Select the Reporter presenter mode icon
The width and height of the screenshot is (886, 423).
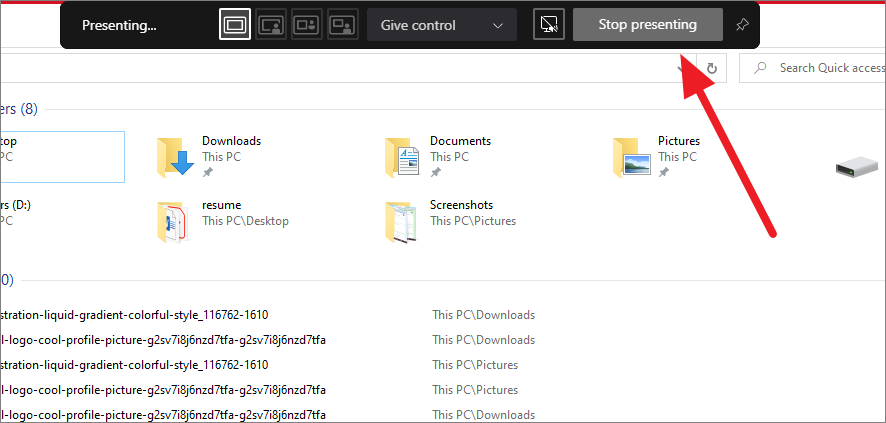(x=343, y=25)
